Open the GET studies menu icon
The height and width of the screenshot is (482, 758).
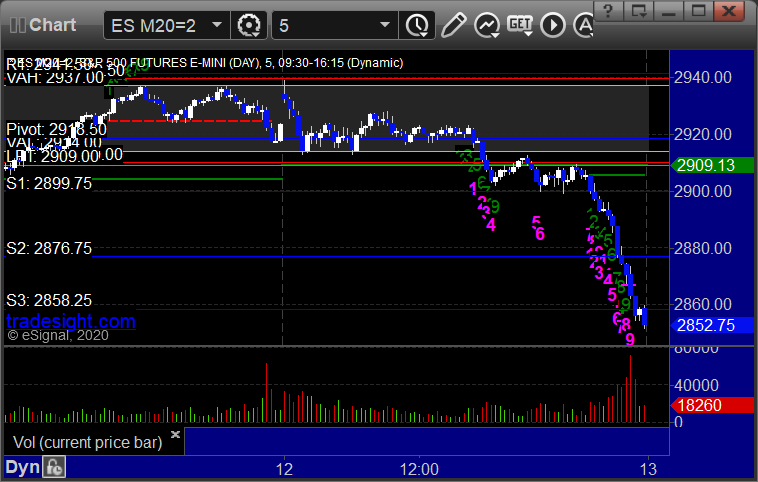520,25
